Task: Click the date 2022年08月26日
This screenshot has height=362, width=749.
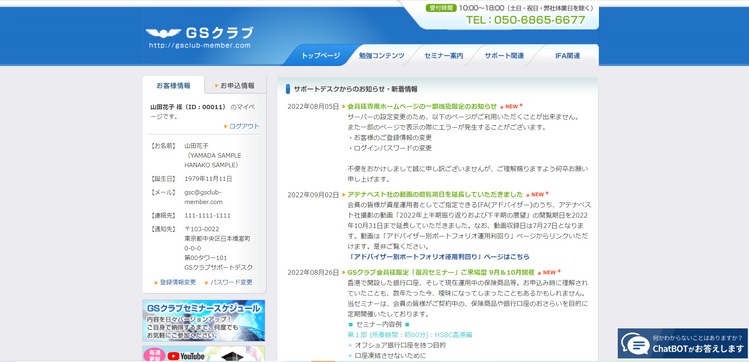Action: point(313,272)
